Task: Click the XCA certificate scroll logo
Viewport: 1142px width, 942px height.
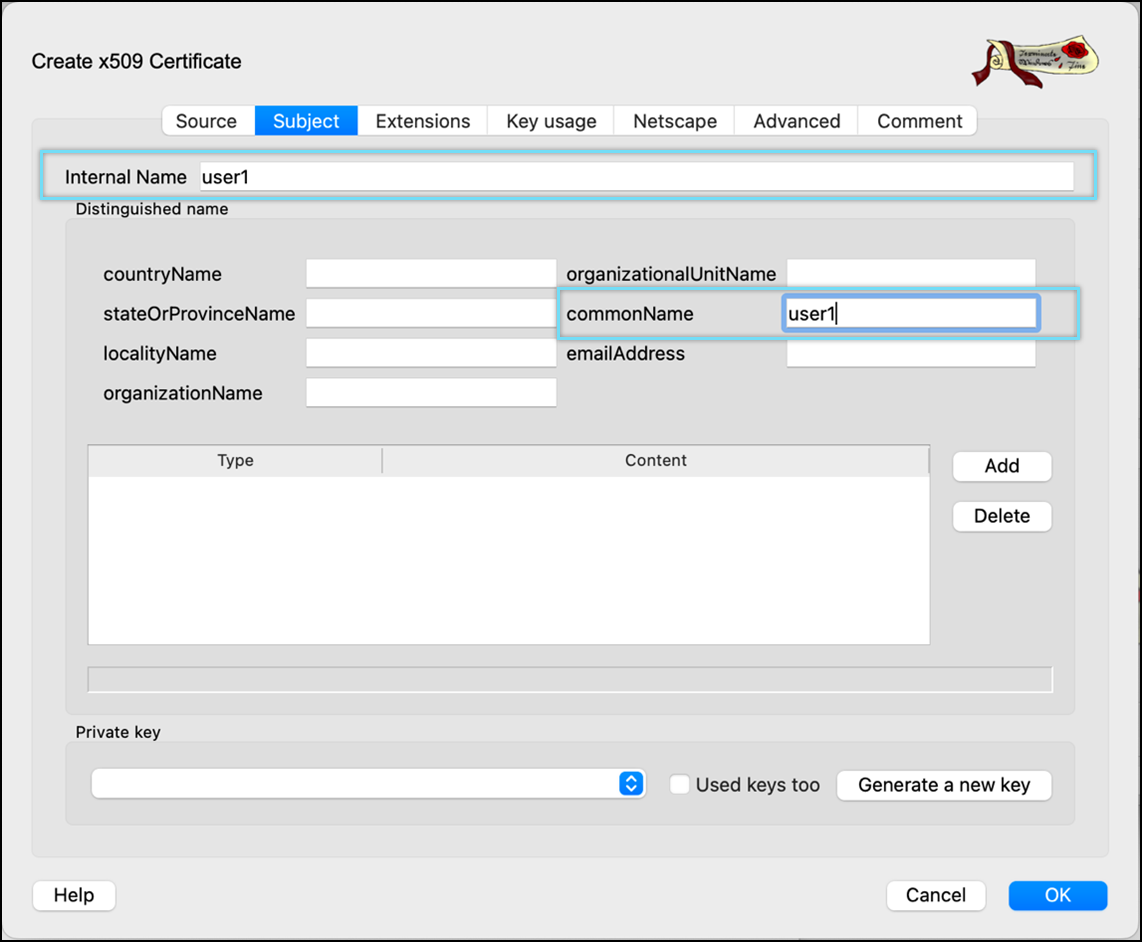Action: point(1035,62)
